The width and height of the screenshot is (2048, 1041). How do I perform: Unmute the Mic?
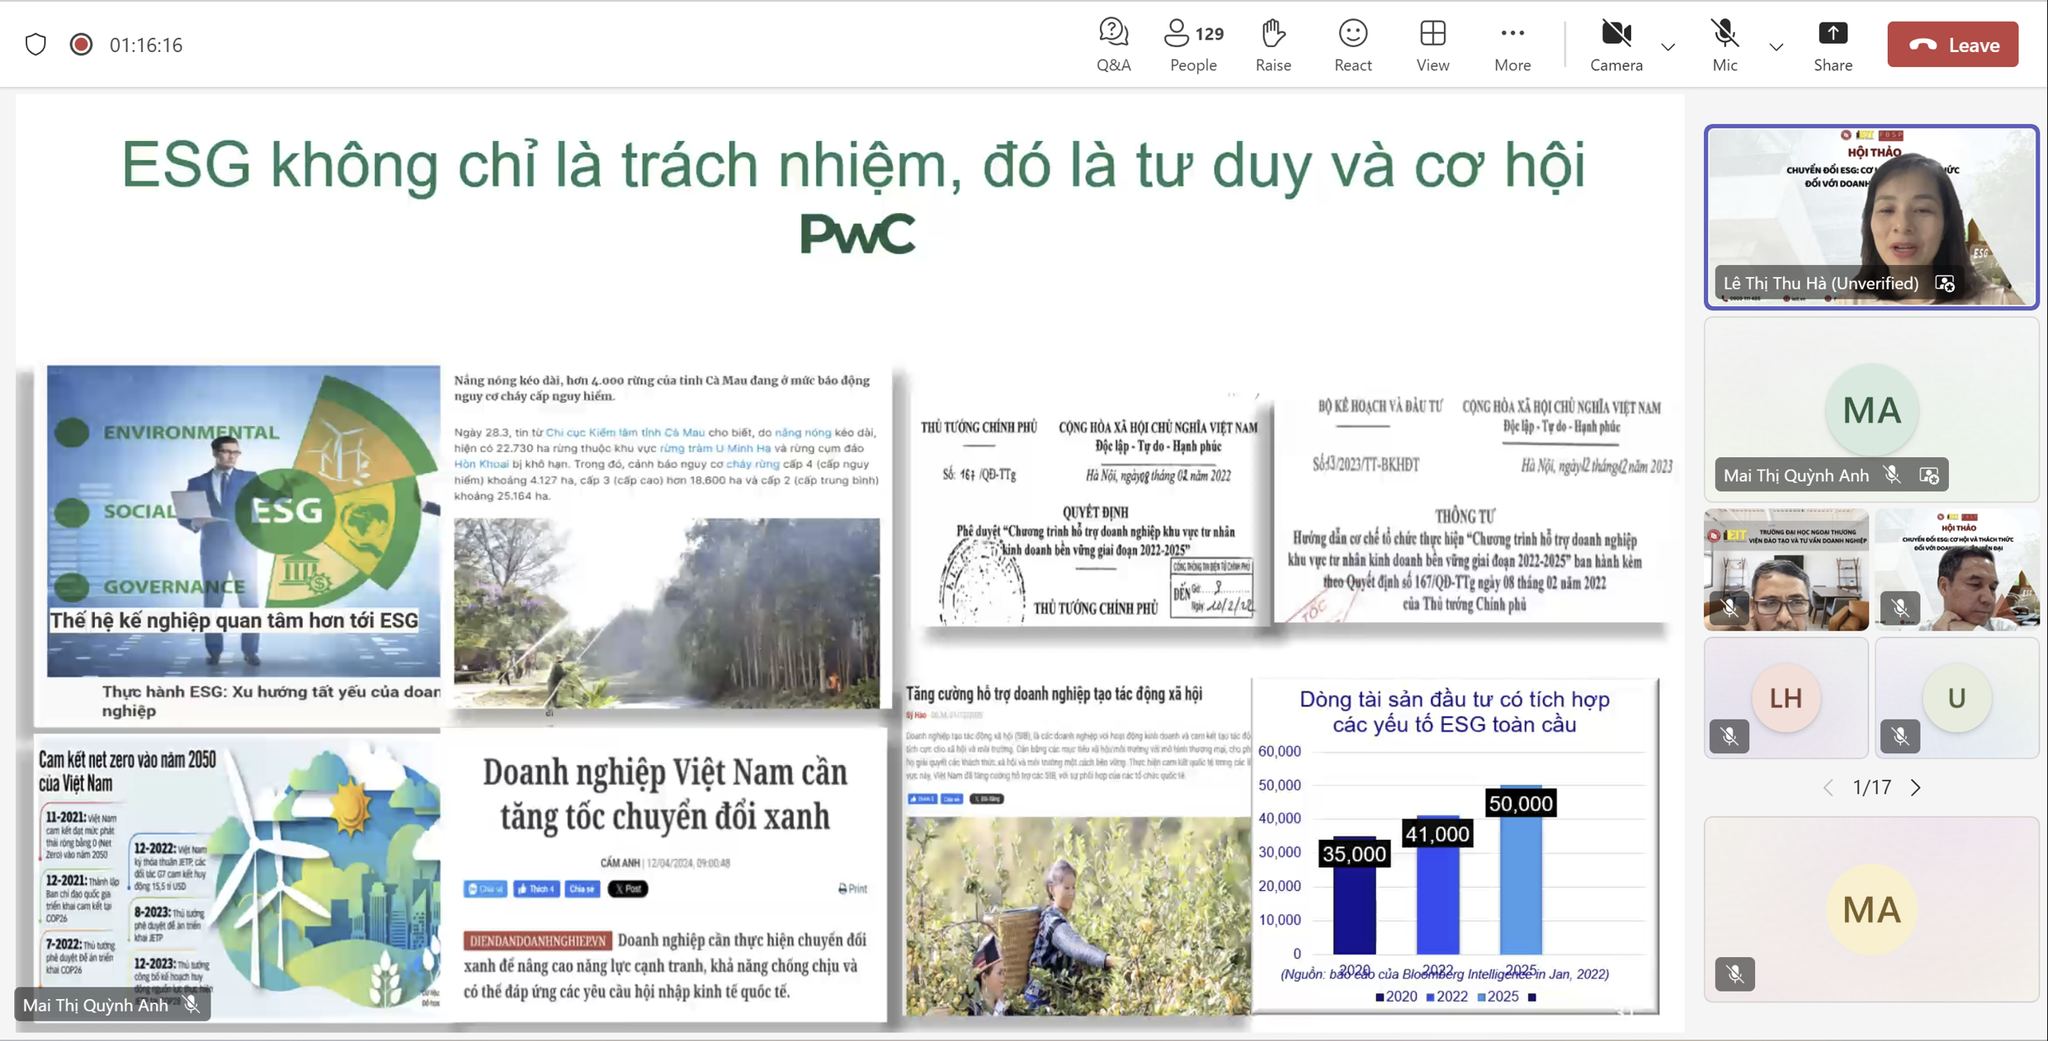click(1724, 45)
